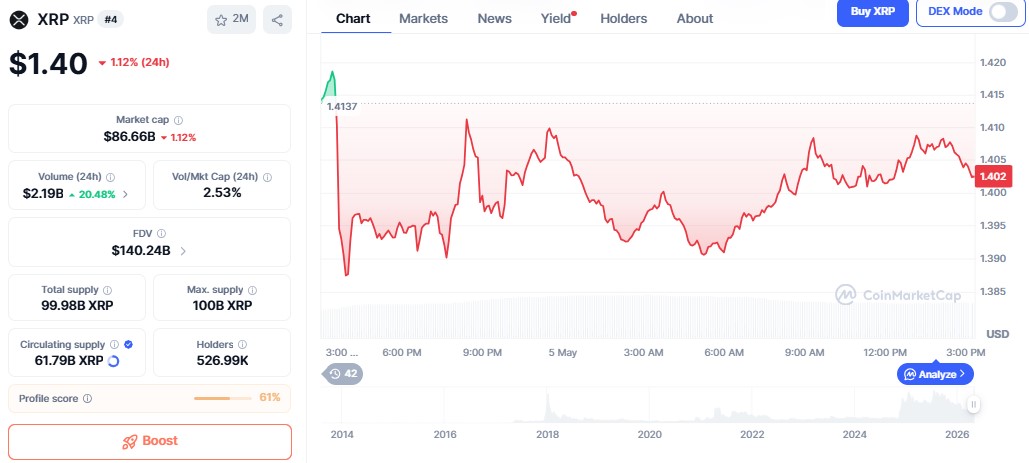Click the 2022 mark on the range timeline
Screen dimensions: 1029x463
click(752, 434)
